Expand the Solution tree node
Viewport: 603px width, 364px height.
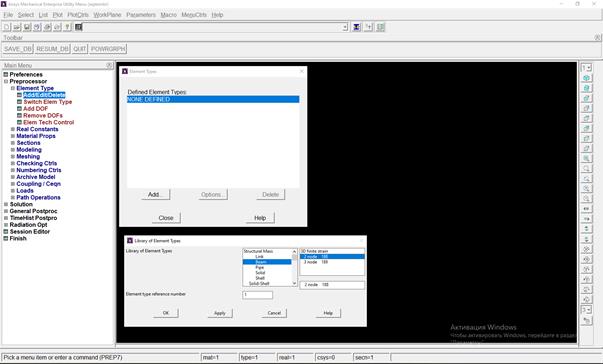tap(6, 204)
